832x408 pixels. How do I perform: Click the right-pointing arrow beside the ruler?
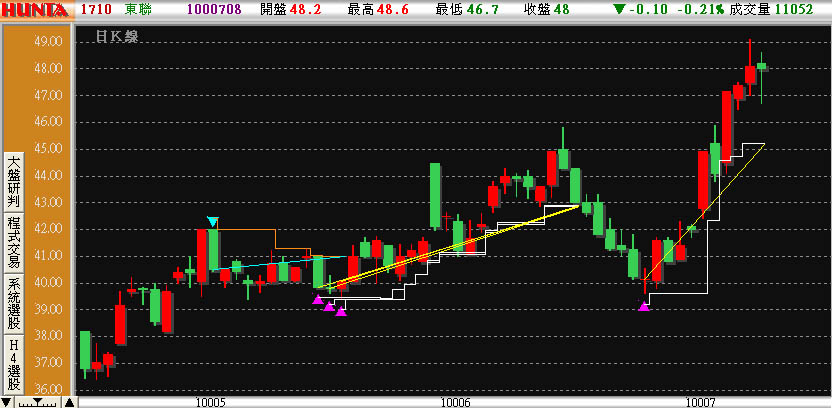tap(69, 402)
